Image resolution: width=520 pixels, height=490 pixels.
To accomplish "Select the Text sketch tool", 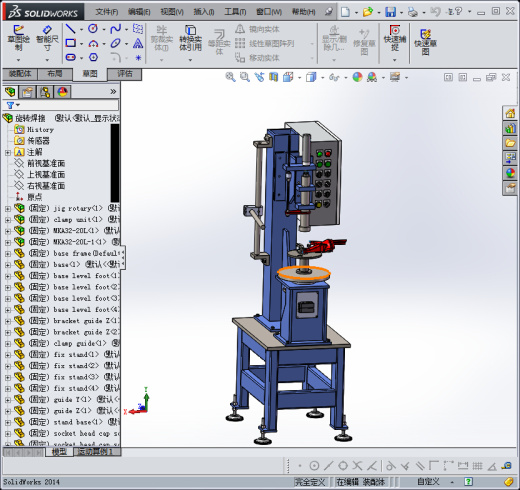I will pos(138,44).
